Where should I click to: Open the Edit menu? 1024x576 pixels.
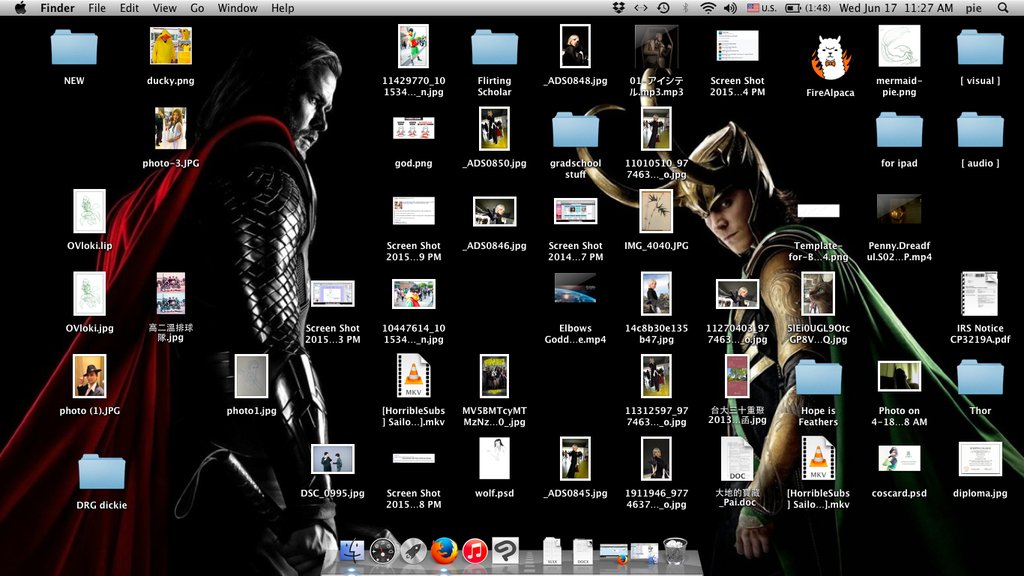(129, 8)
